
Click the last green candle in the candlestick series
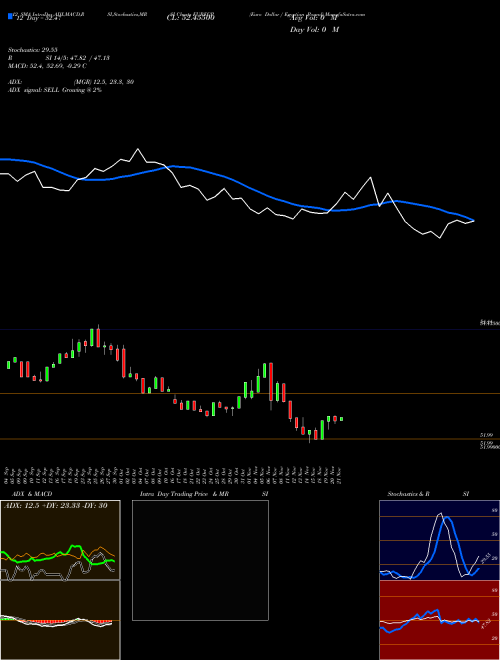341,419
